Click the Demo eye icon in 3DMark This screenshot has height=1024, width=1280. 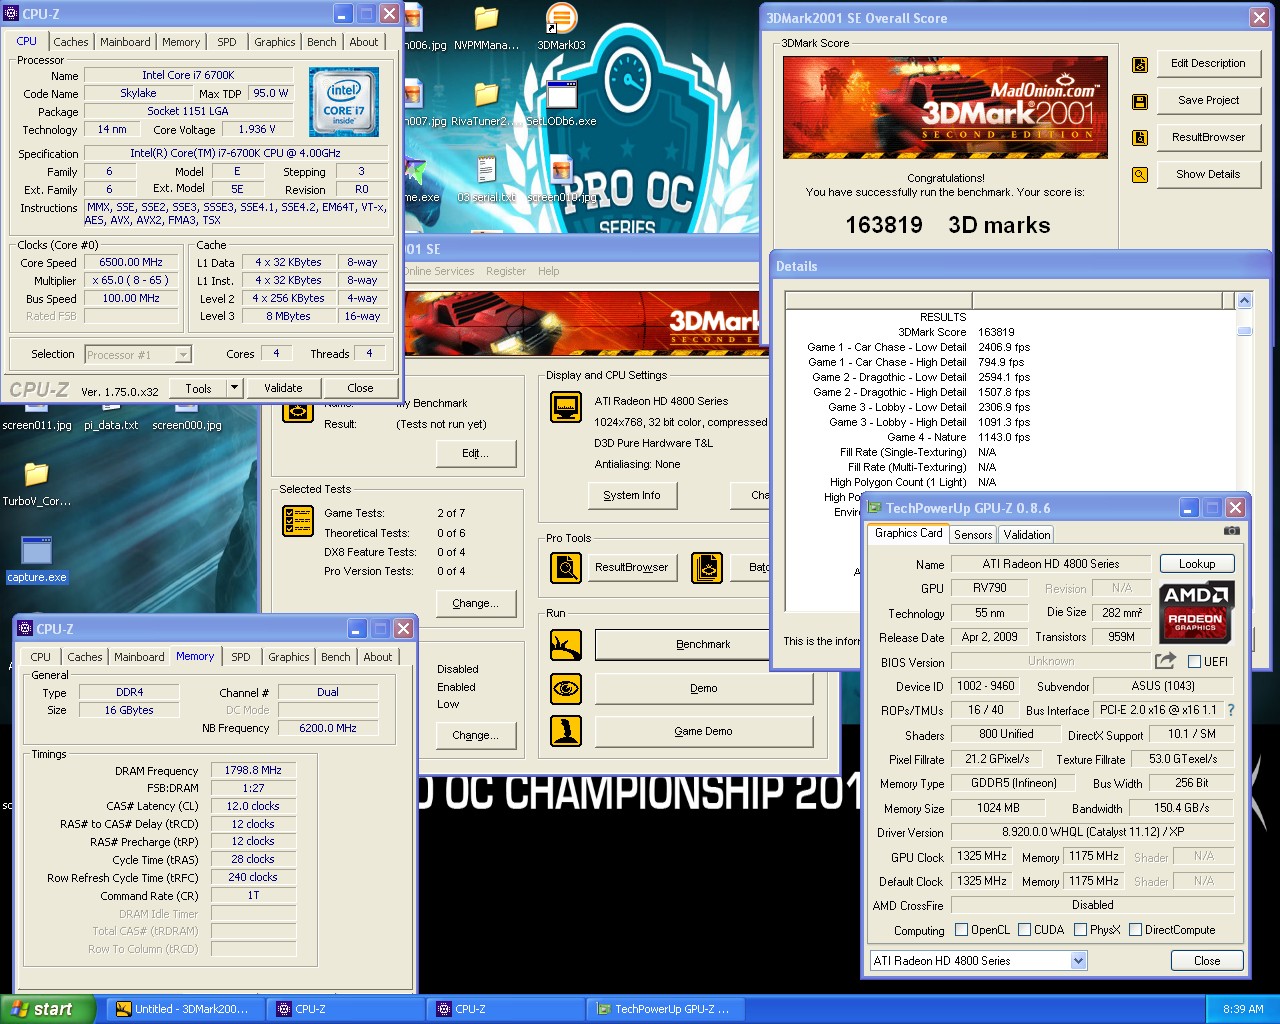[x=566, y=688]
